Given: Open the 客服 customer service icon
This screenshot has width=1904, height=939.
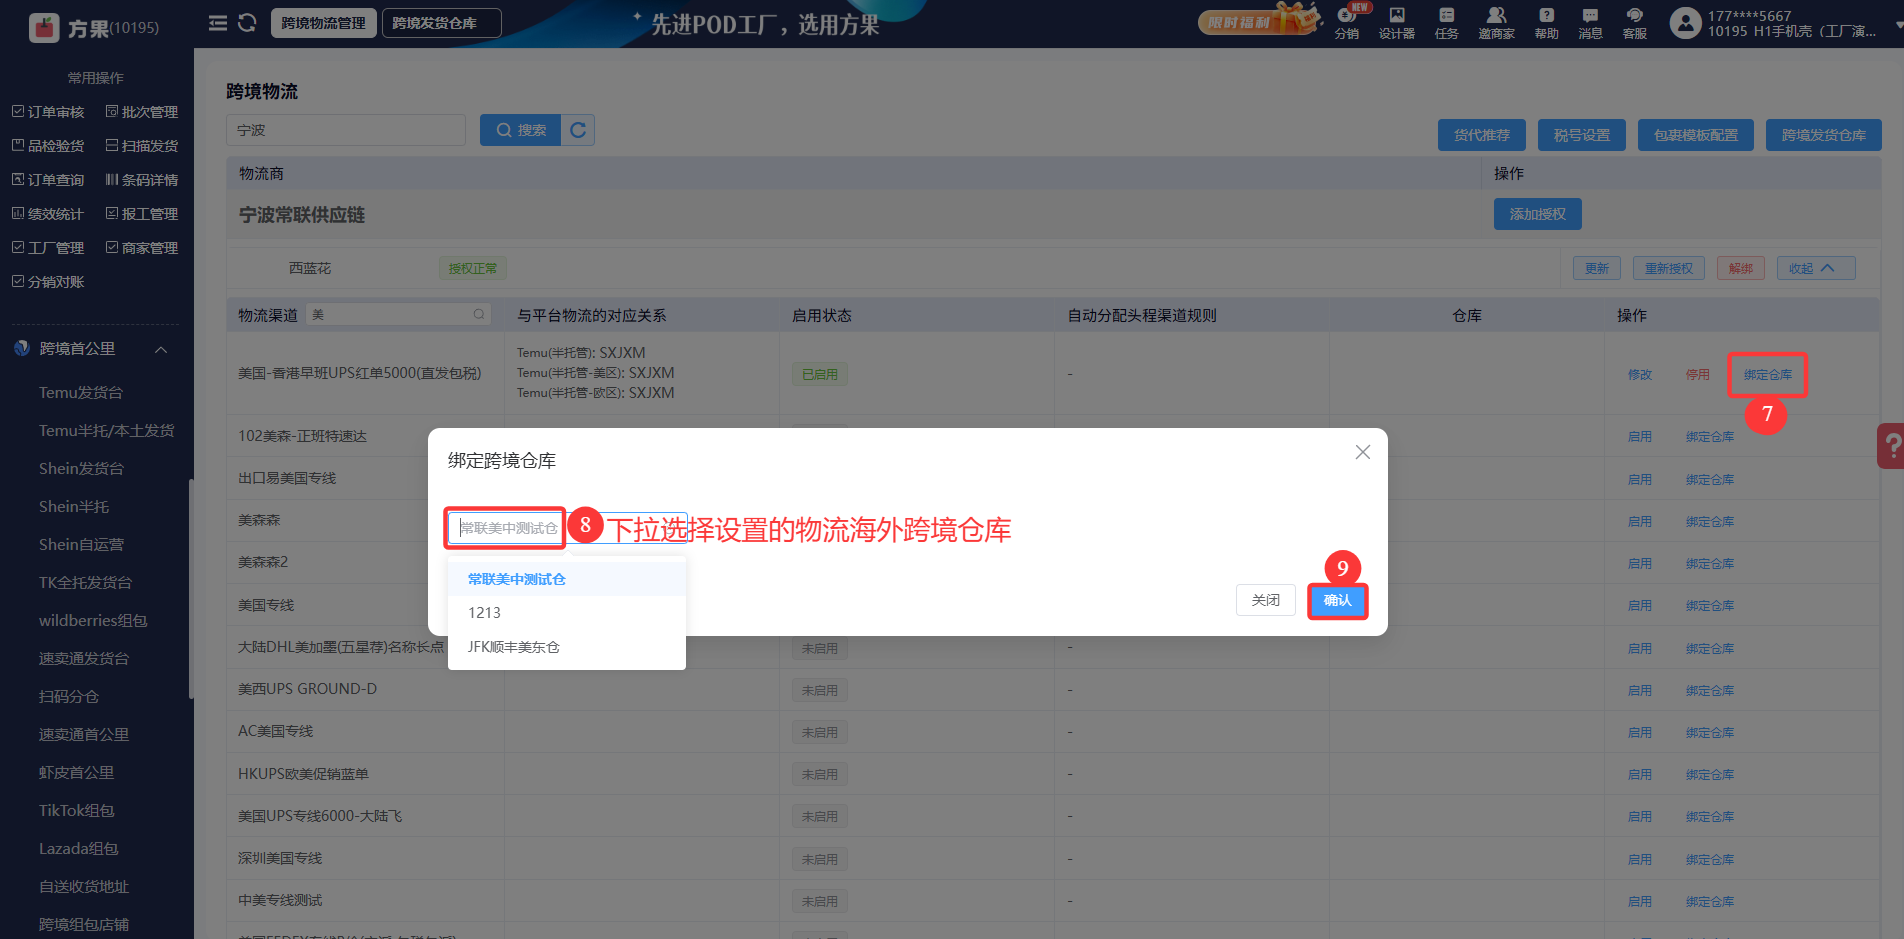Looking at the screenshot, I should click(1635, 23).
